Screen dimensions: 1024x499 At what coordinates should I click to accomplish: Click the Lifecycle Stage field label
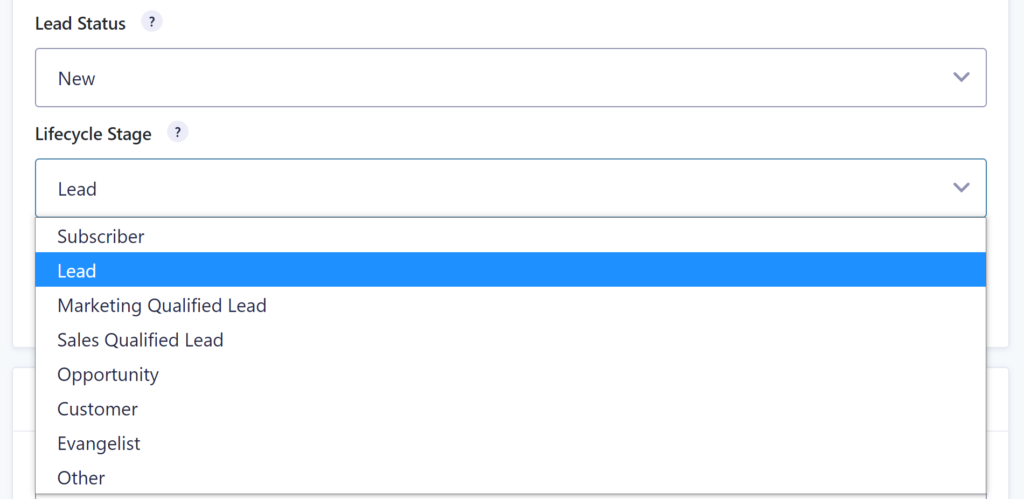click(93, 133)
